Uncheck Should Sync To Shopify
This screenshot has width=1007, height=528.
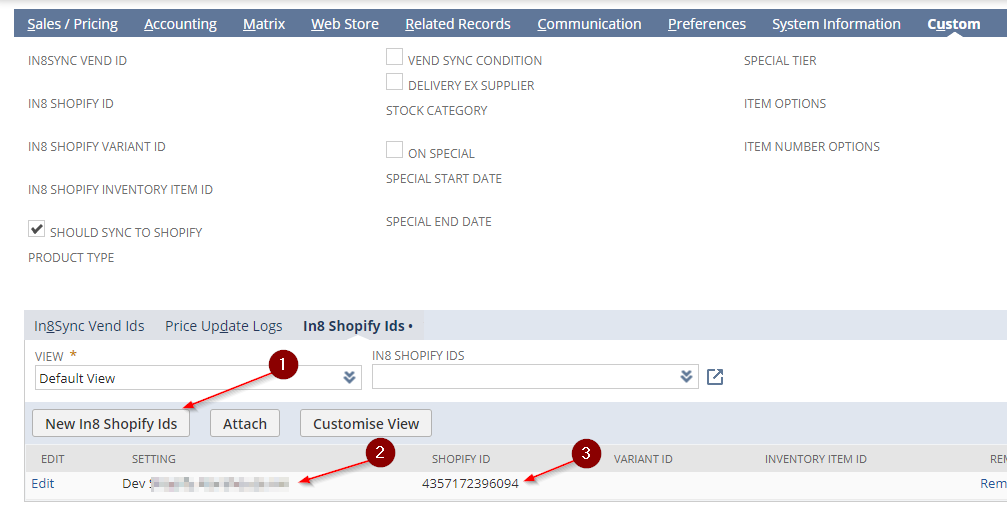(37, 230)
